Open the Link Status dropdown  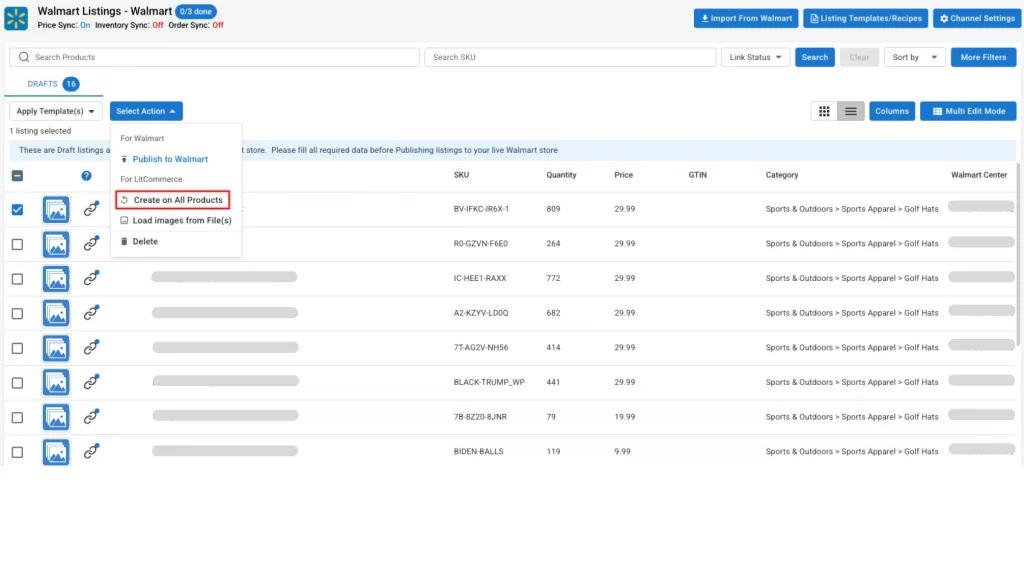pyautogui.click(x=756, y=57)
